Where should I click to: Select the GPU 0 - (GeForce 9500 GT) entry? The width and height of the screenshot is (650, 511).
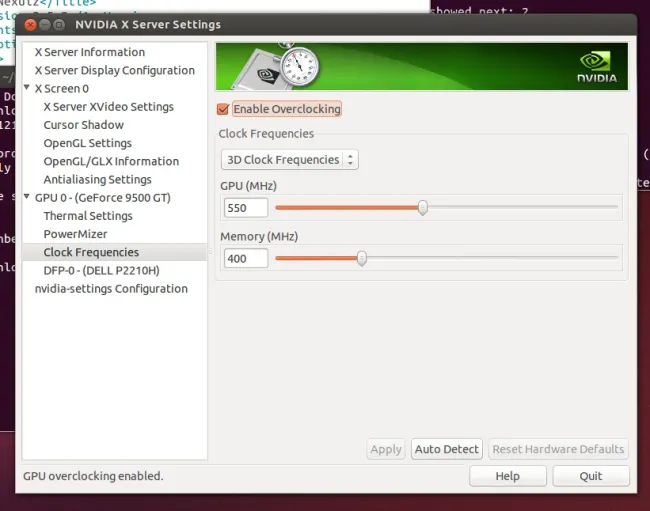pyautogui.click(x=102, y=198)
